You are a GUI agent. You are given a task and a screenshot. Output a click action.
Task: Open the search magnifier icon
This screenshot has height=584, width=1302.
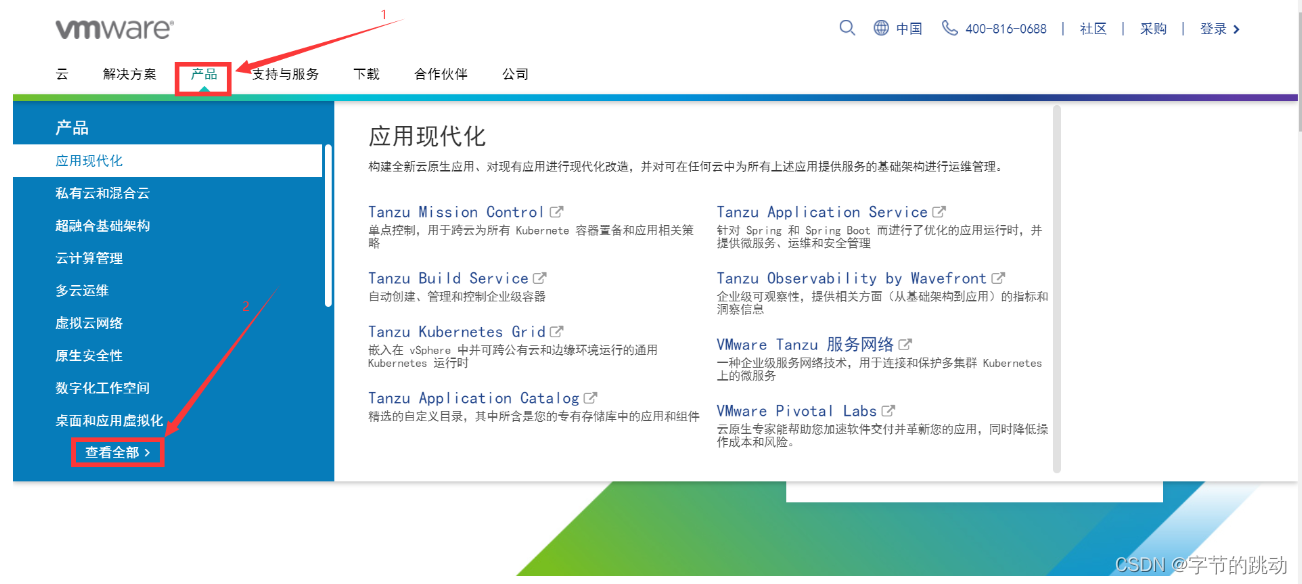tap(847, 28)
